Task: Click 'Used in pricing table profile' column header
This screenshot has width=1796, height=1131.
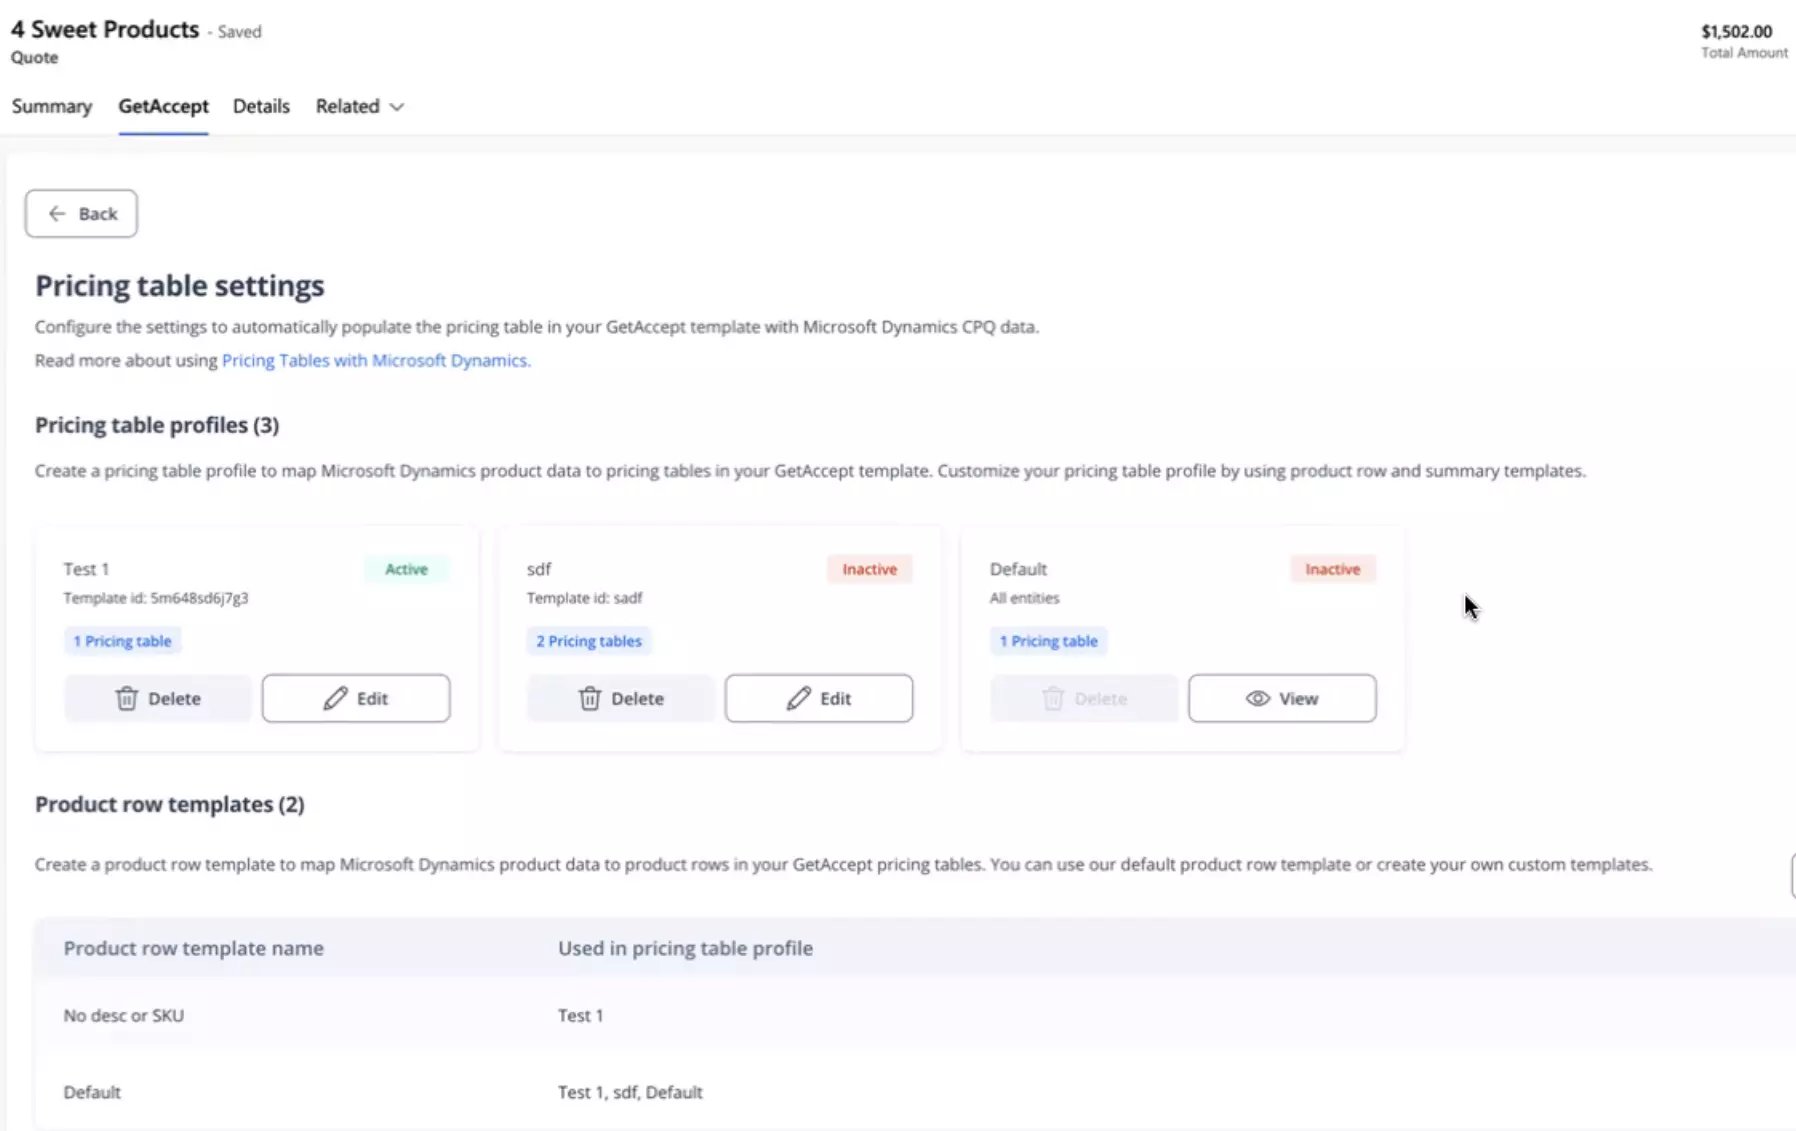Action: click(685, 948)
